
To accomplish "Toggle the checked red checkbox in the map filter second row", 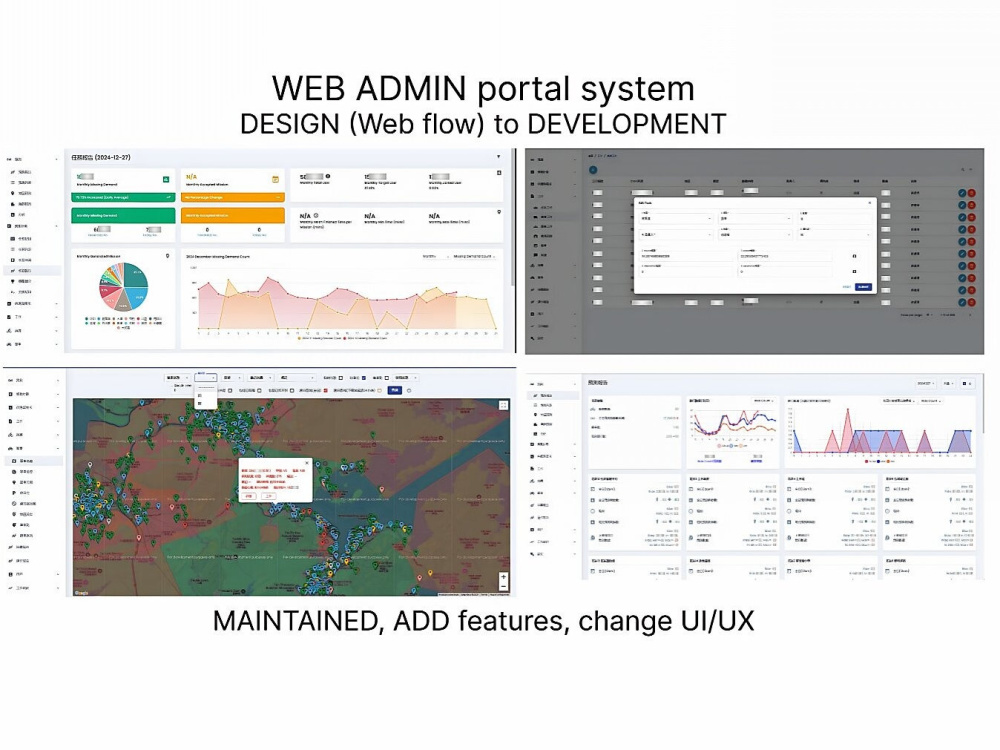I will [326, 390].
